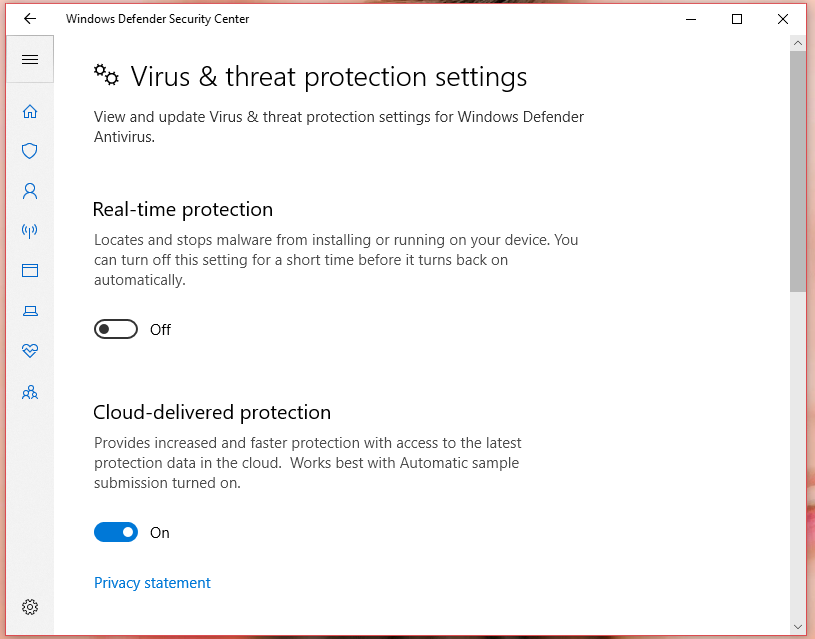The height and width of the screenshot is (639, 815).
Task: Click the scrollbar up arrow
Action: (799, 43)
